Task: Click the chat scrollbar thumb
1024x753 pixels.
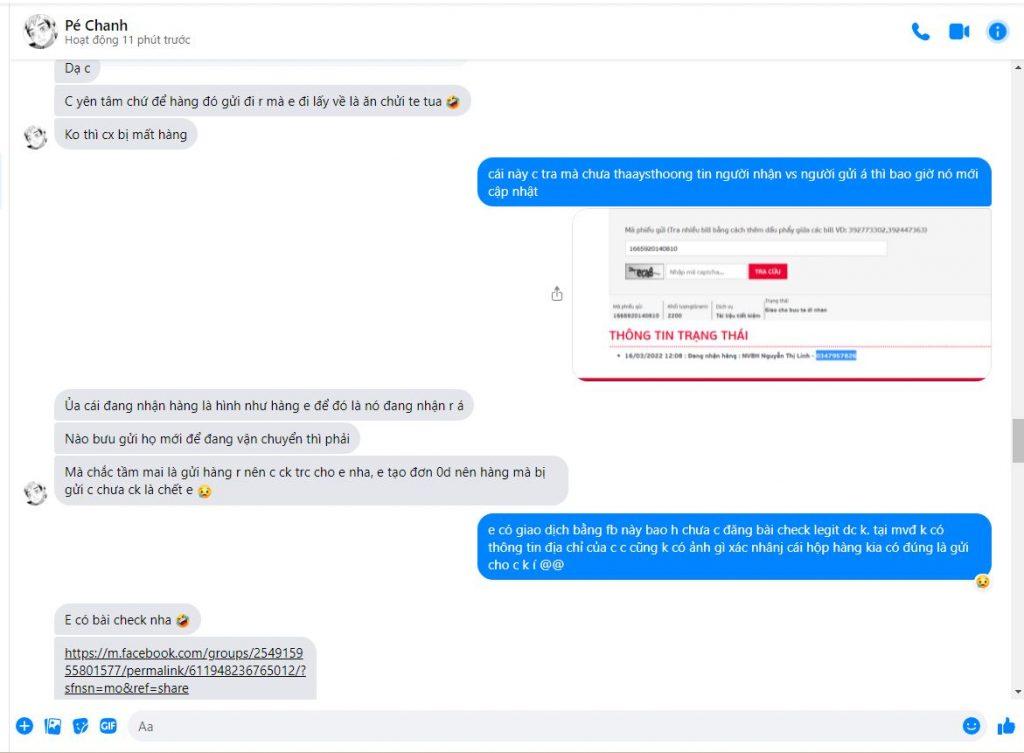Action: (x=1017, y=440)
